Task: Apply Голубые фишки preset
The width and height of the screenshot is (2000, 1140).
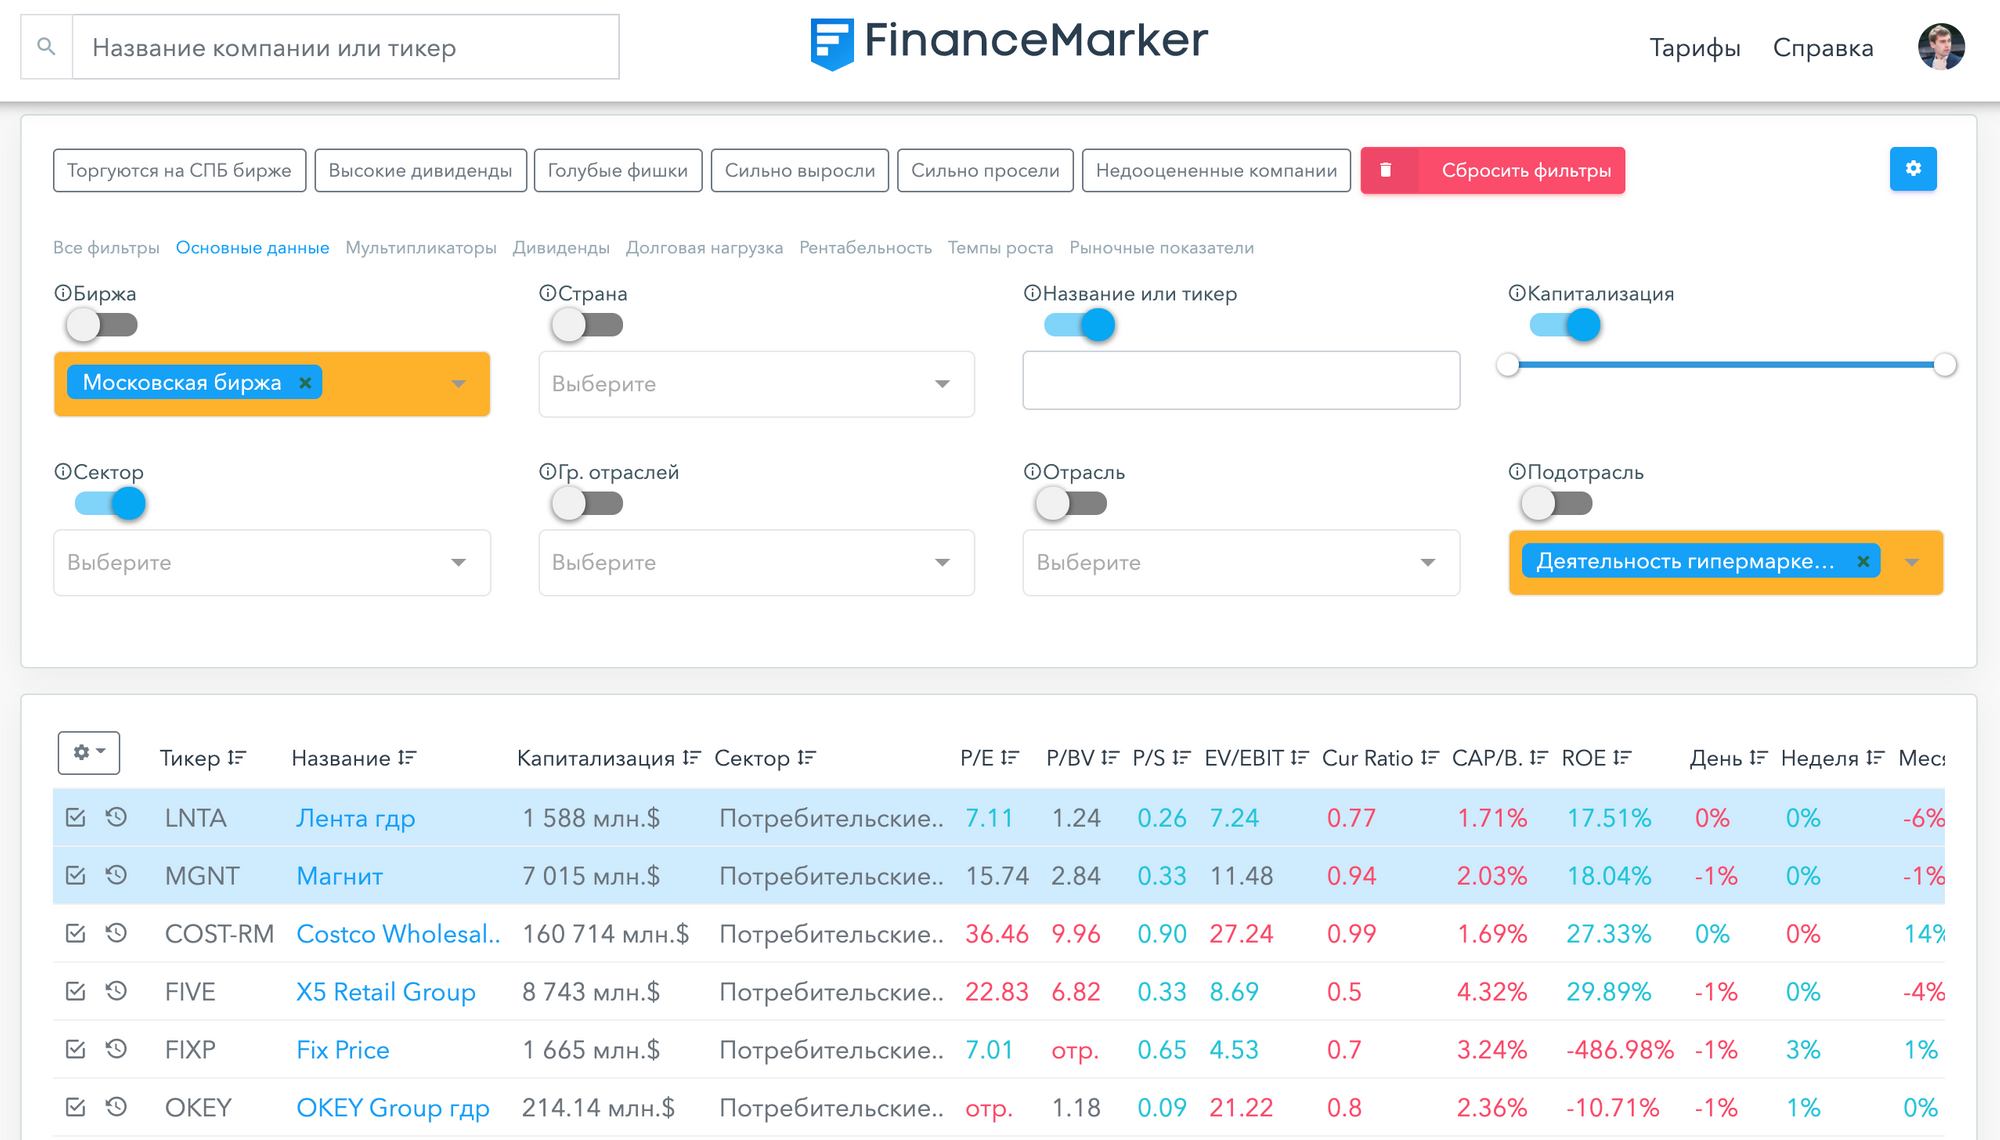Action: click(x=618, y=170)
